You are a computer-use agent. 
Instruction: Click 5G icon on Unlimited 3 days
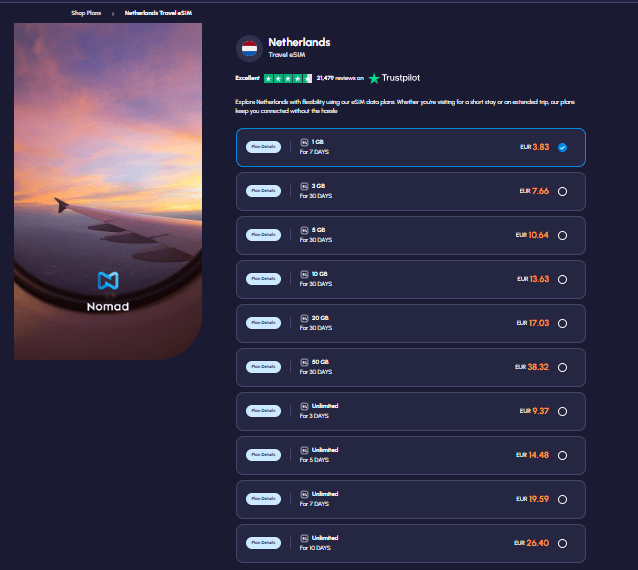(x=304, y=406)
